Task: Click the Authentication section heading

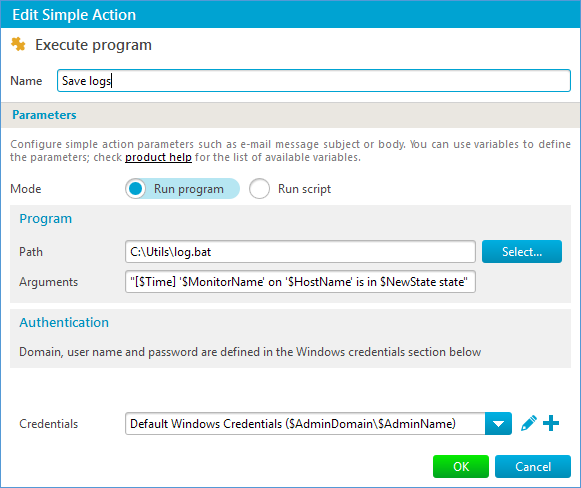Action: coord(64,322)
